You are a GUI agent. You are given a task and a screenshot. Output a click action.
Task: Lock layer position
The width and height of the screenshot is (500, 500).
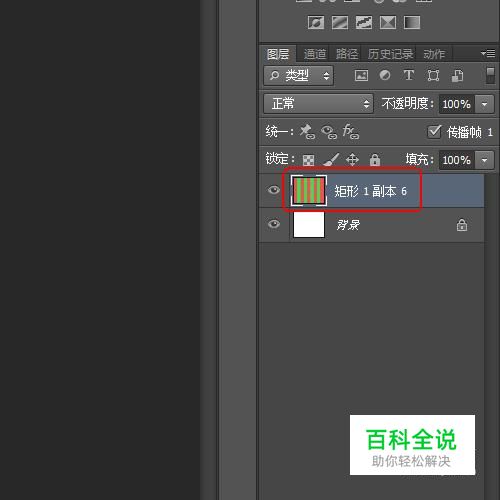pos(352,160)
